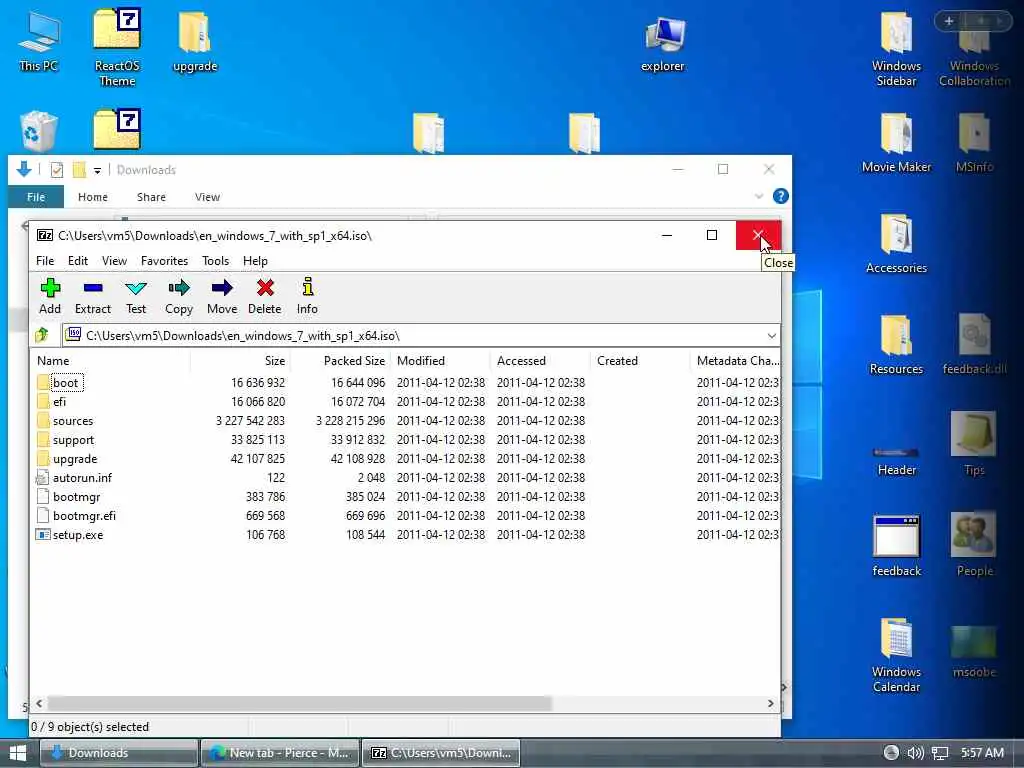Select the Windows Sidebar desktop folder

point(896,50)
